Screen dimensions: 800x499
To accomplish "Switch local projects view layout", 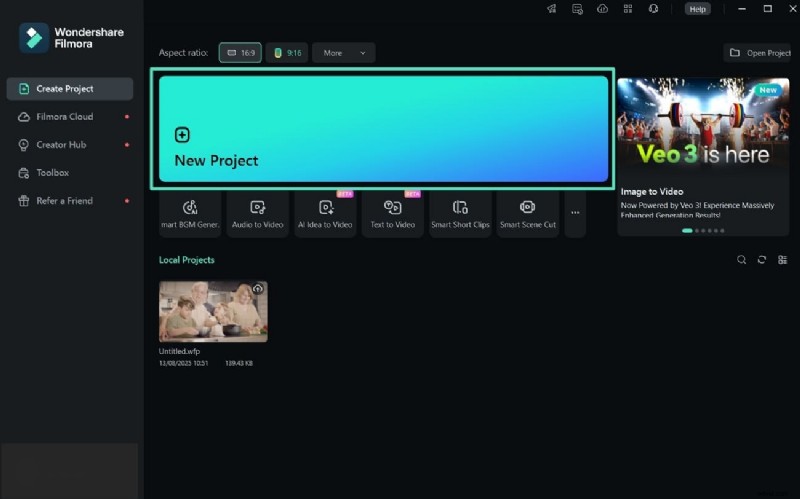I will click(782, 260).
